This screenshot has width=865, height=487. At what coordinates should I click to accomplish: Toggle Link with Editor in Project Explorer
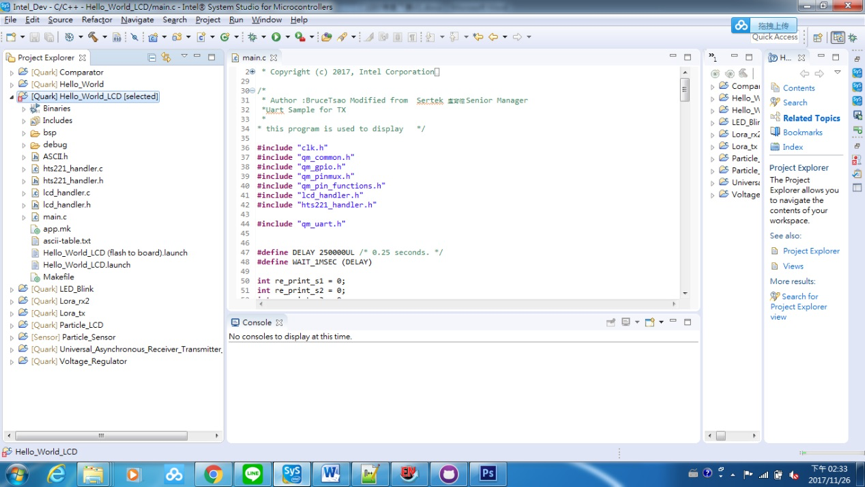165,57
